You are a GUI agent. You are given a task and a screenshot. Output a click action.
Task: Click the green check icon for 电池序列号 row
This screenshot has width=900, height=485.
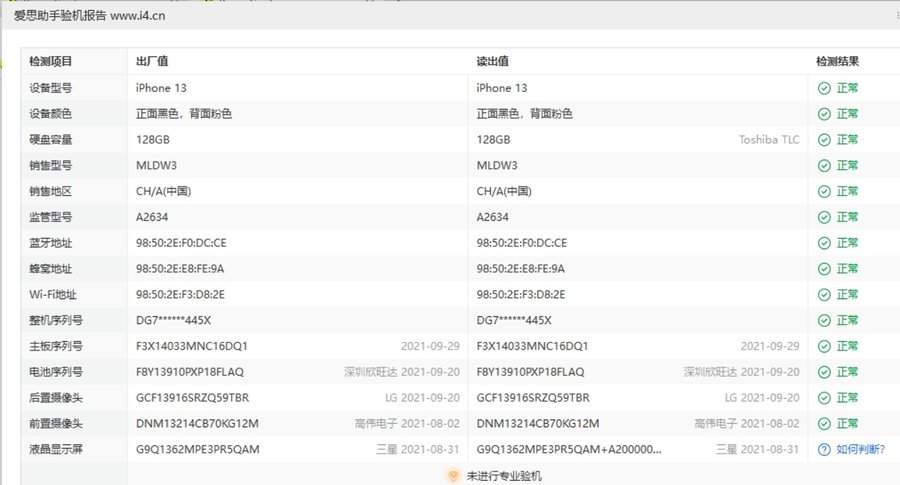click(x=824, y=372)
